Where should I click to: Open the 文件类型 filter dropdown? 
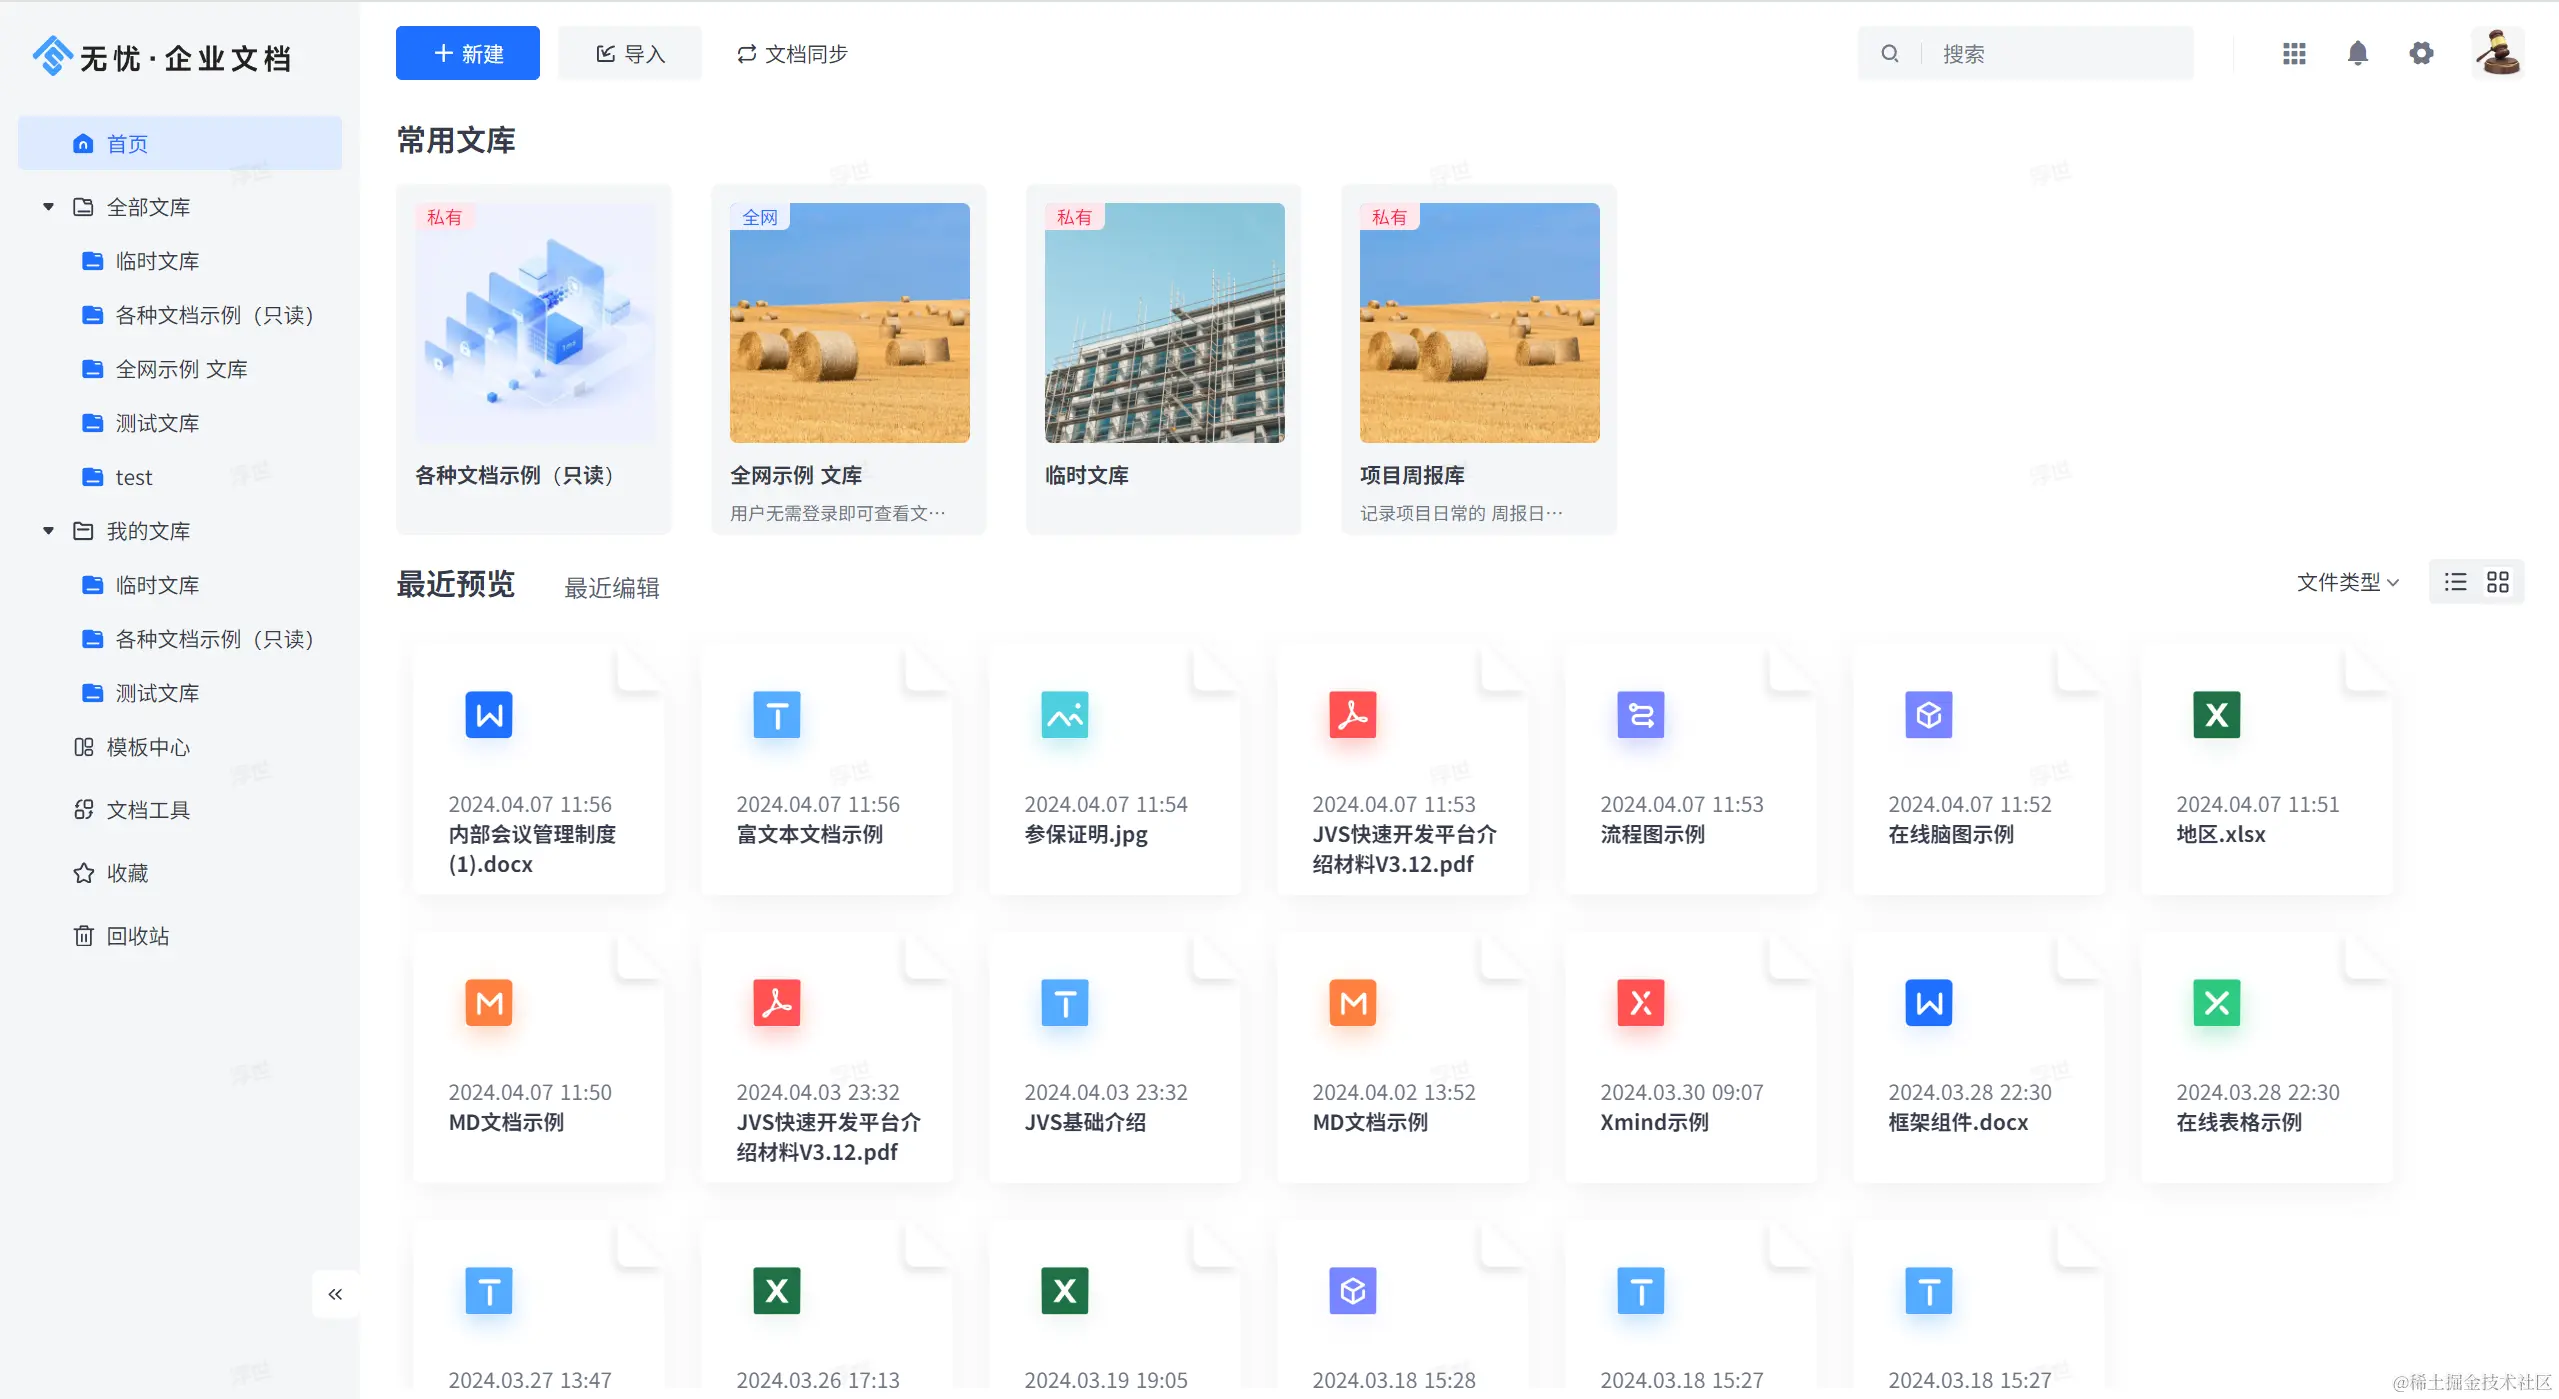[2347, 582]
